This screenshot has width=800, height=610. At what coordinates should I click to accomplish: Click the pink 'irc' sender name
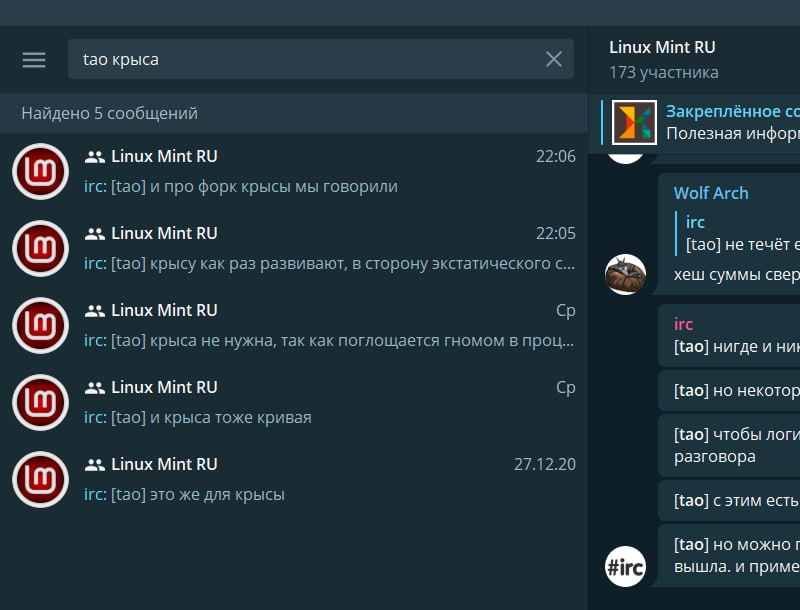point(683,324)
